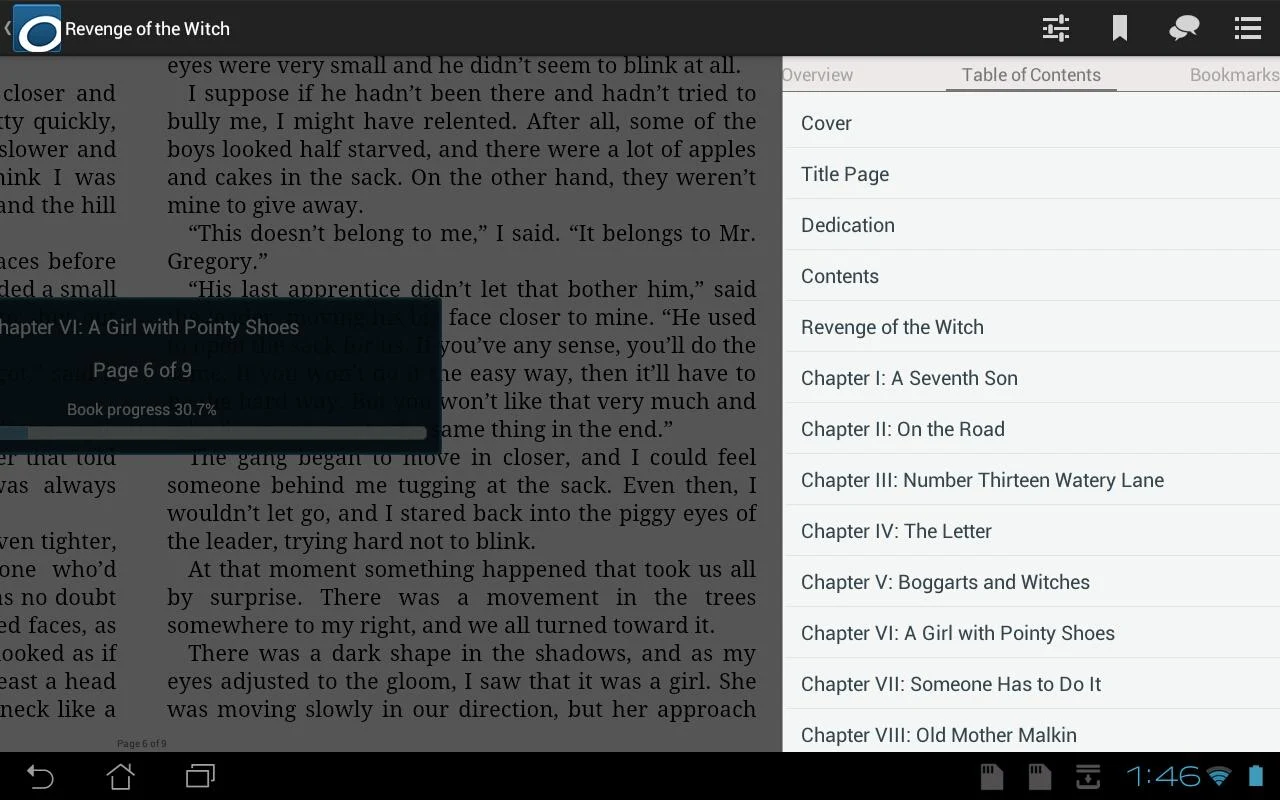Go to Cover in contents
1280x800 pixels.
pos(1031,123)
